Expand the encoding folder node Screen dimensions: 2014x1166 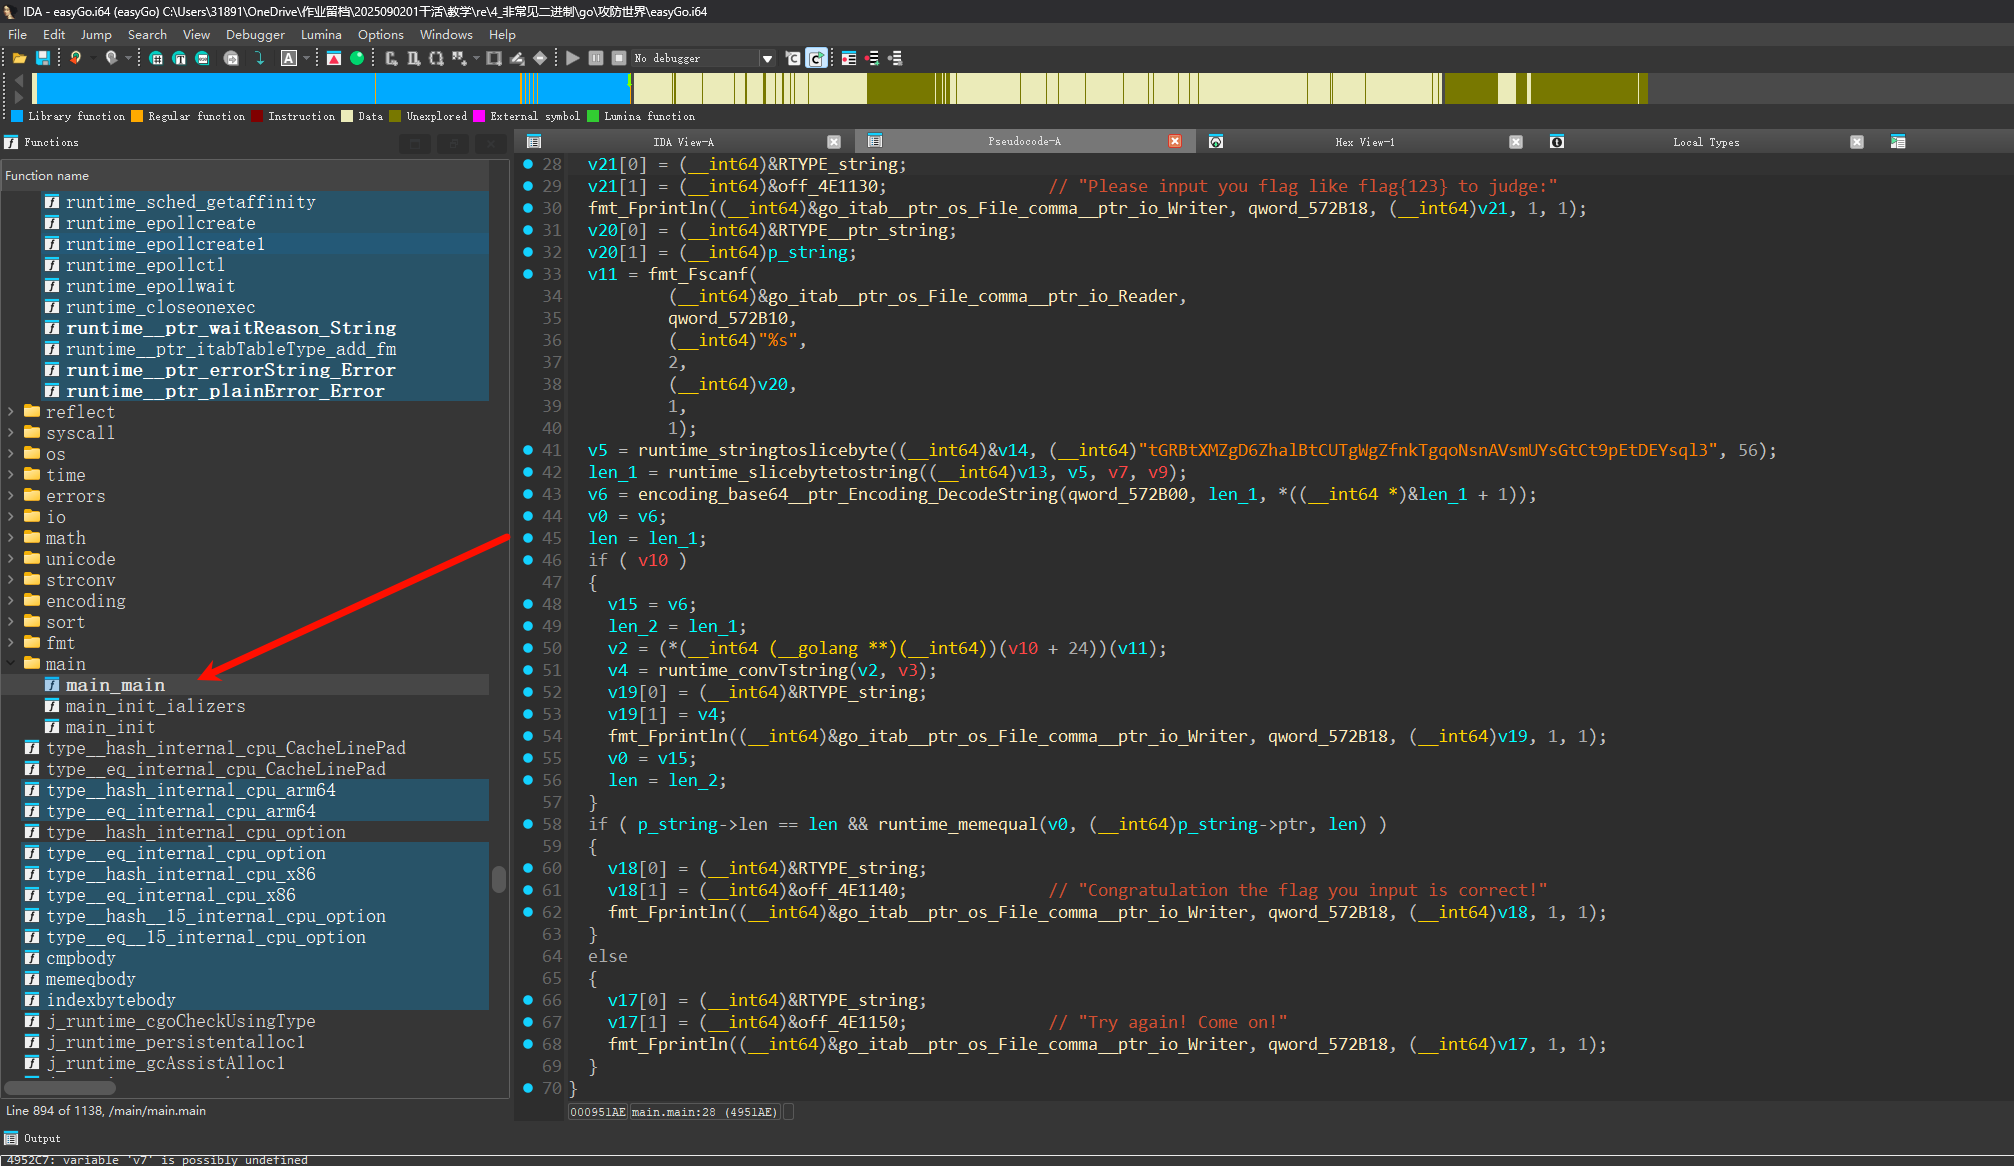11,601
